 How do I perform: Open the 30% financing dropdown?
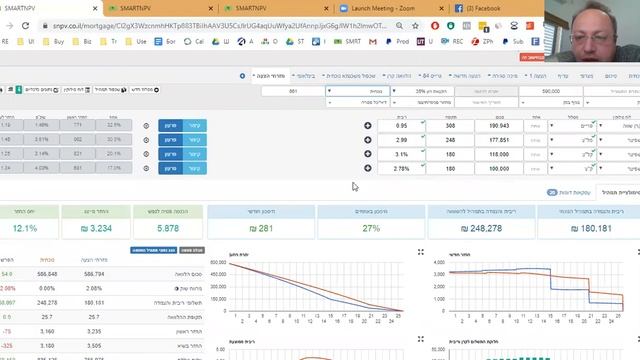pyautogui.click(x=422, y=91)
